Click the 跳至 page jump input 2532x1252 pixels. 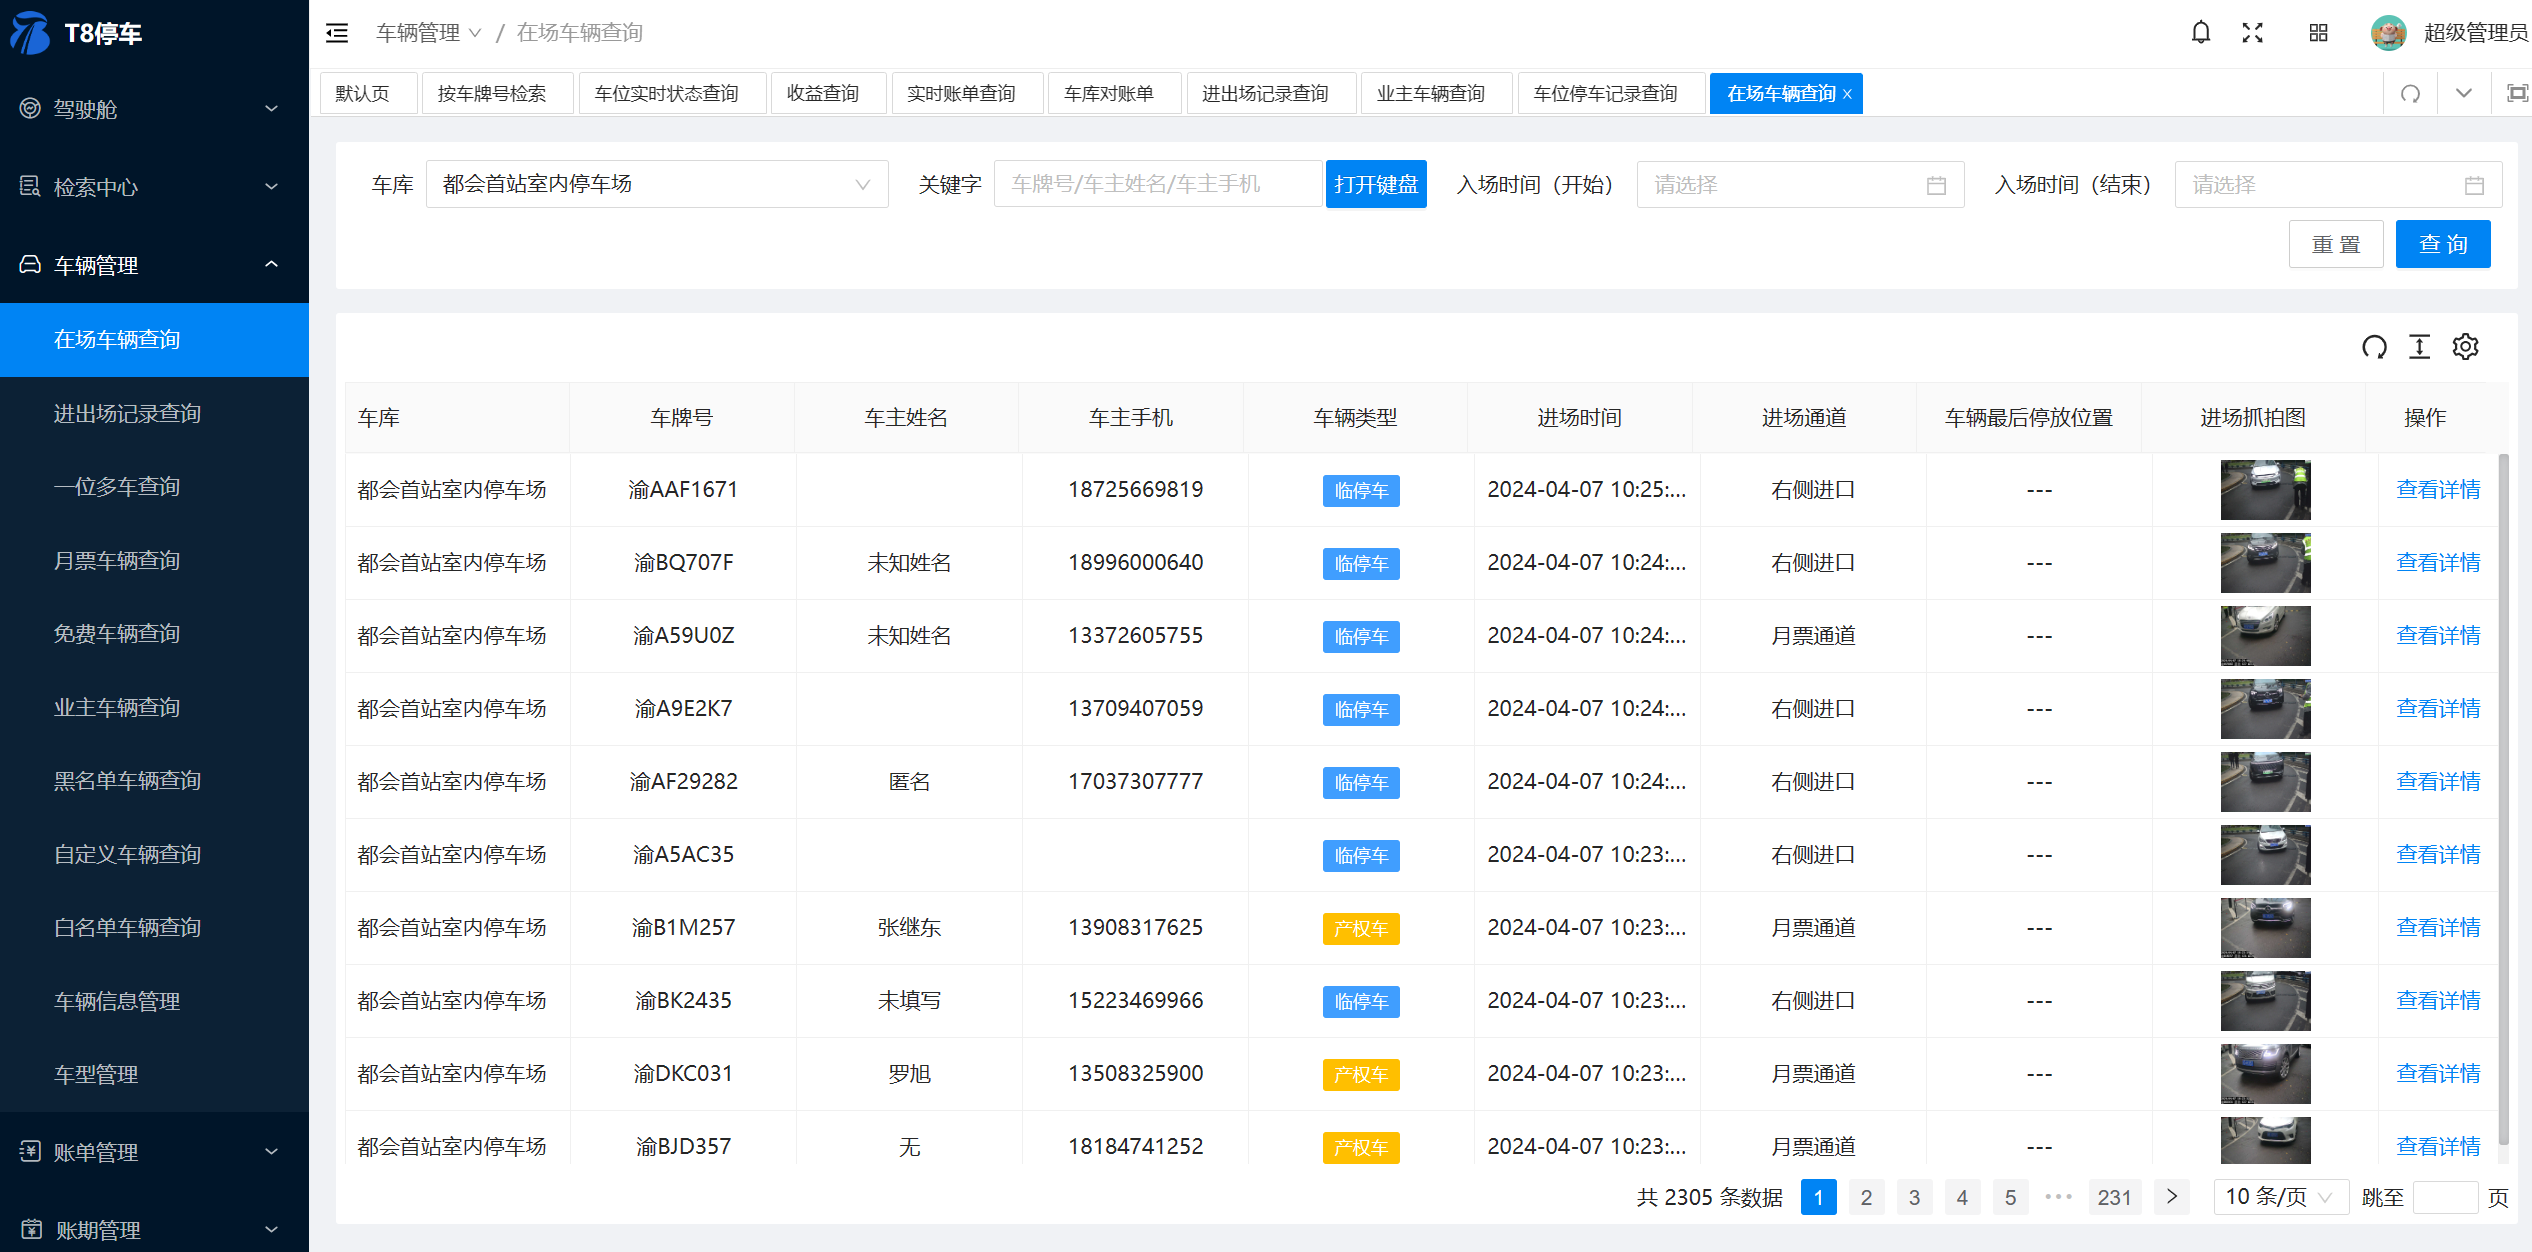pos(2444,1197)
